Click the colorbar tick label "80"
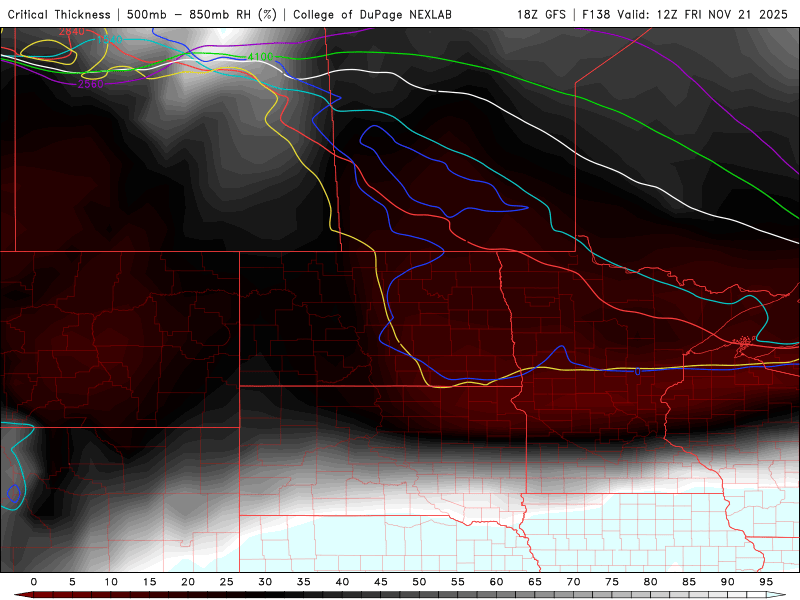 (650, 582)
